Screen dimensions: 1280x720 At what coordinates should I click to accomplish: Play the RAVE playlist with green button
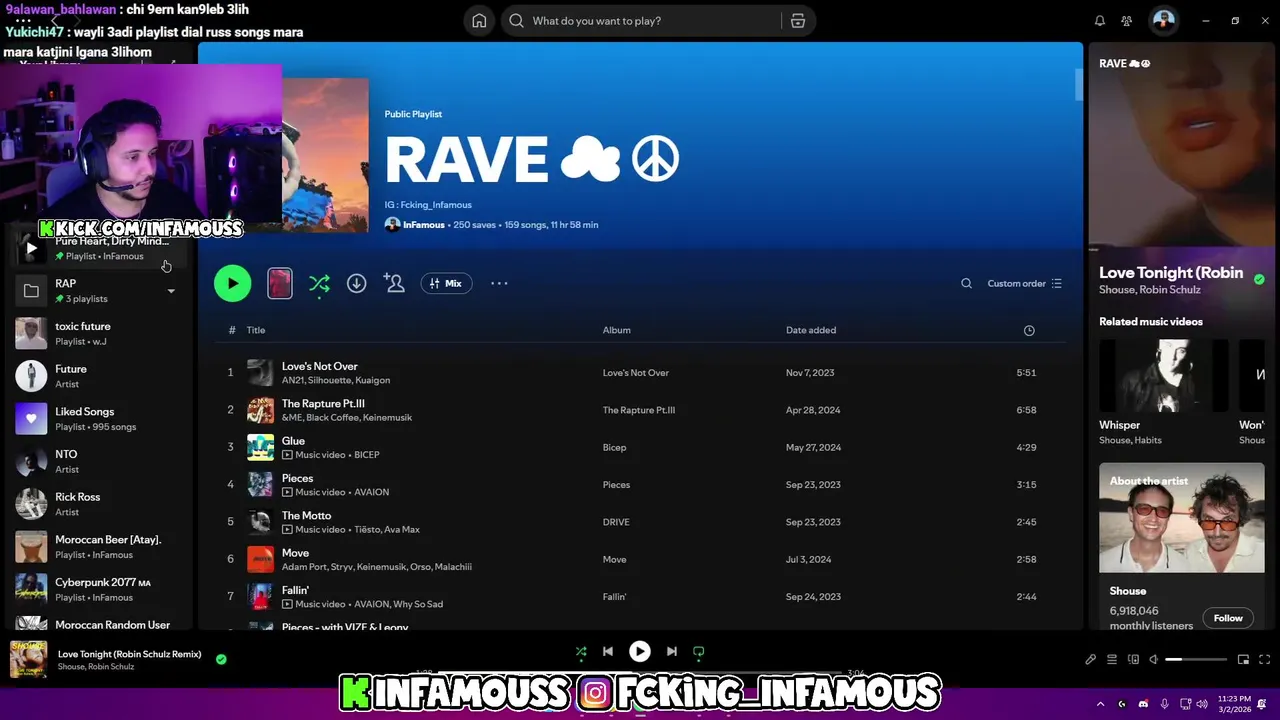tap(232, 283)
